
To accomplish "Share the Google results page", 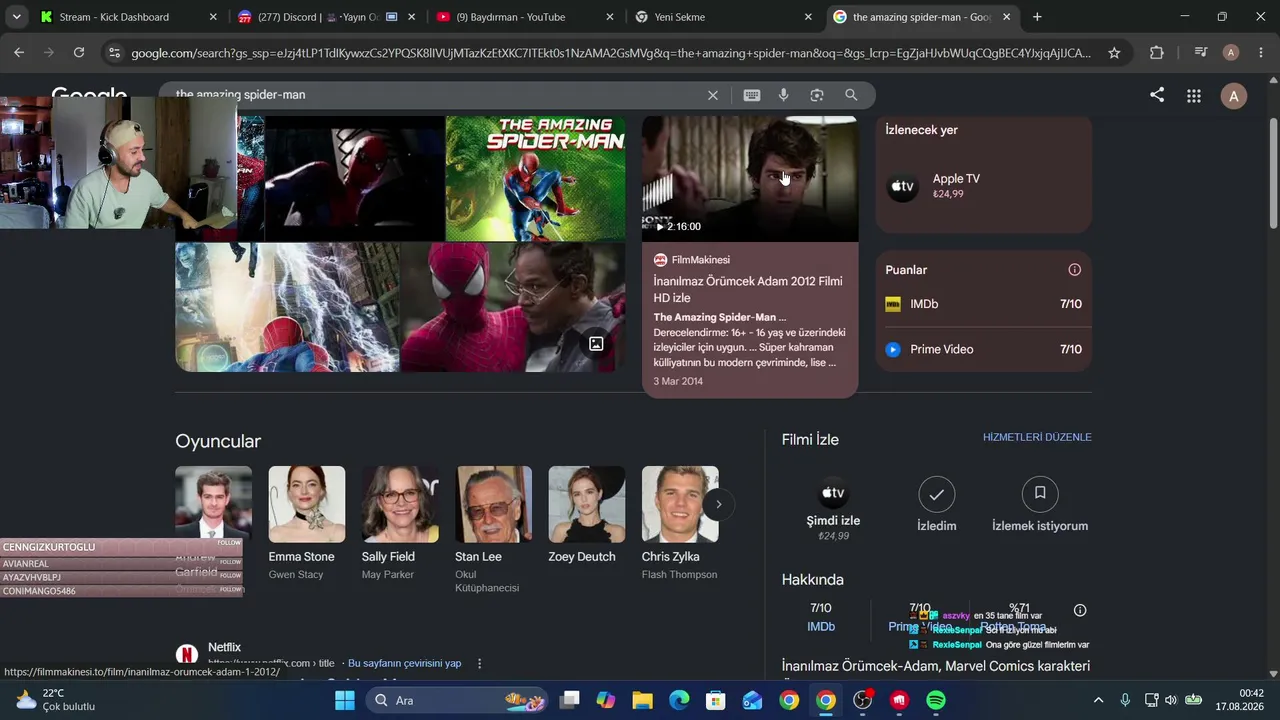I will point(1157,95).
